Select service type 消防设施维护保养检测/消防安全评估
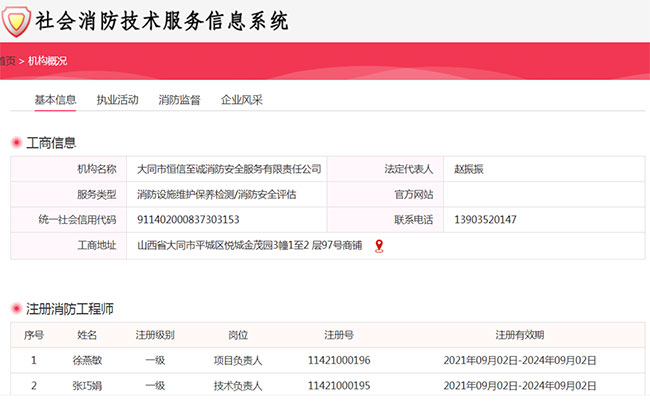Image resolution: width=650 pixels, height=408 pixels. tap(216, 194)
